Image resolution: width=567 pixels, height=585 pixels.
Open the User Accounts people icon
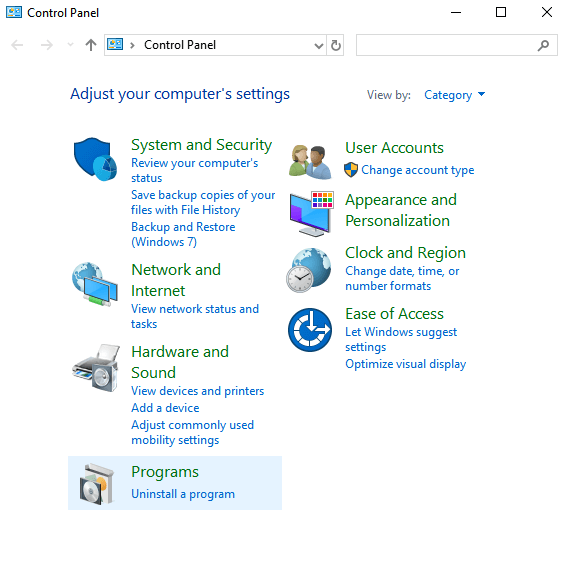tap(310, 162)
